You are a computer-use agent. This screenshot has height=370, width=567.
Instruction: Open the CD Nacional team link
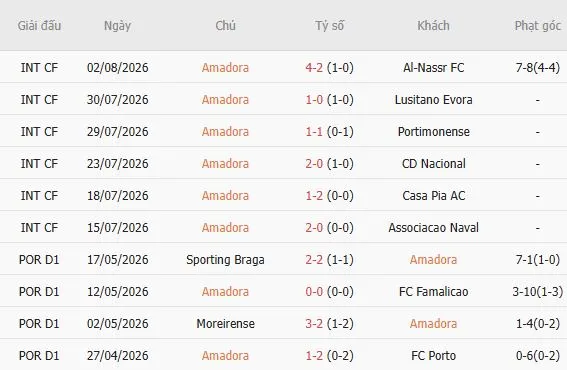(433, 163)
